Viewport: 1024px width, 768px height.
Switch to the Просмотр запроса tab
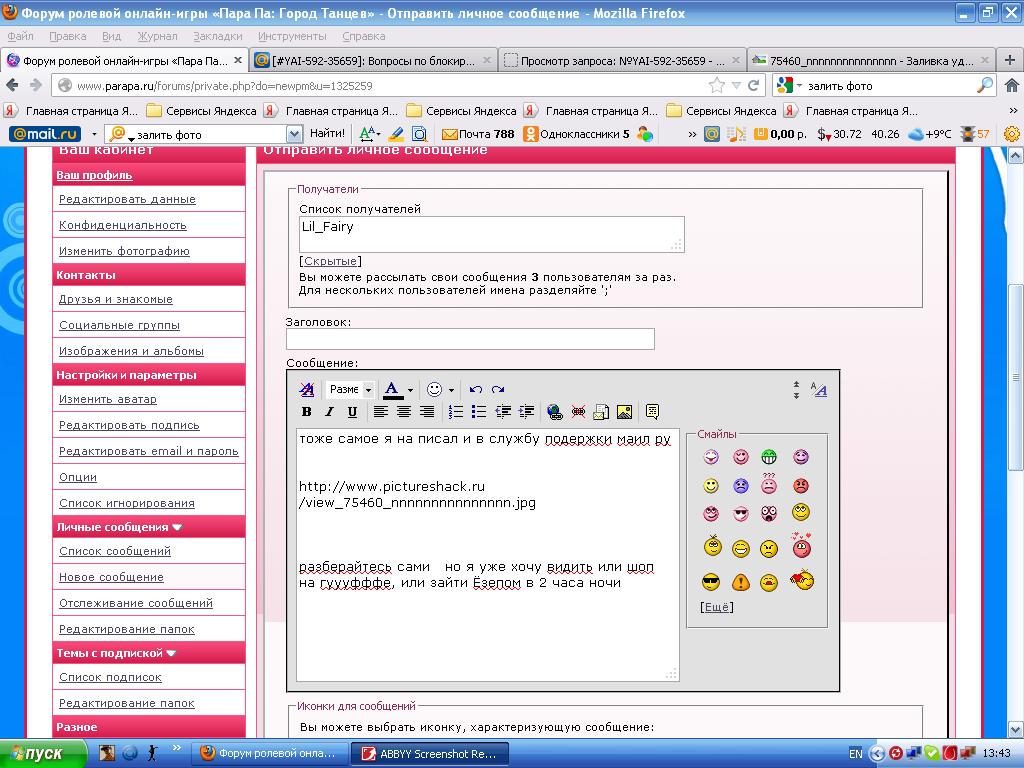tap(623, 61)
